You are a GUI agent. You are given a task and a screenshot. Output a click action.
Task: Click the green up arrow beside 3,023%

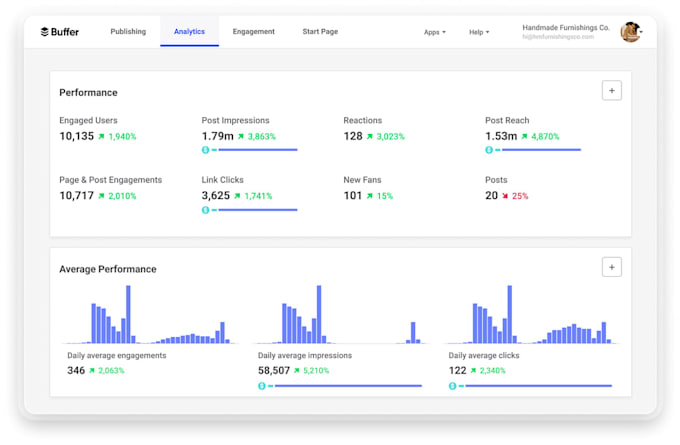coord(369,136)
